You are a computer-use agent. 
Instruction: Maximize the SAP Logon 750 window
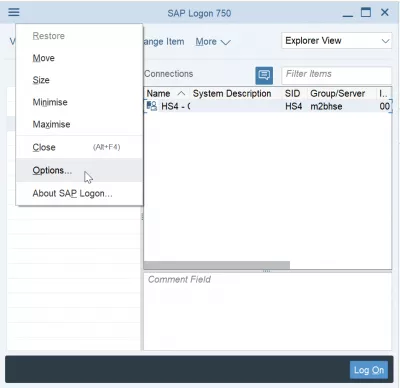click(366, 13)
